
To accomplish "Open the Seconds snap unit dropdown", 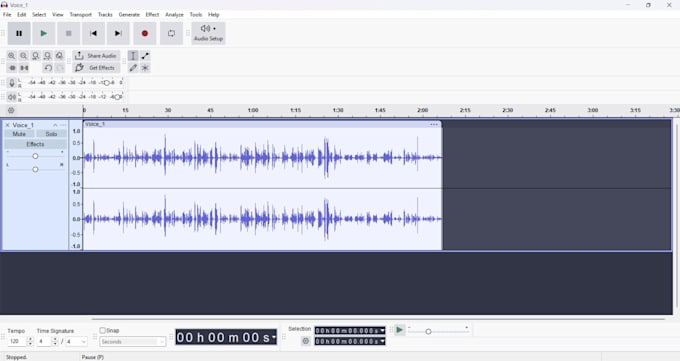I will pyautogui.click(x=133, y=342).
